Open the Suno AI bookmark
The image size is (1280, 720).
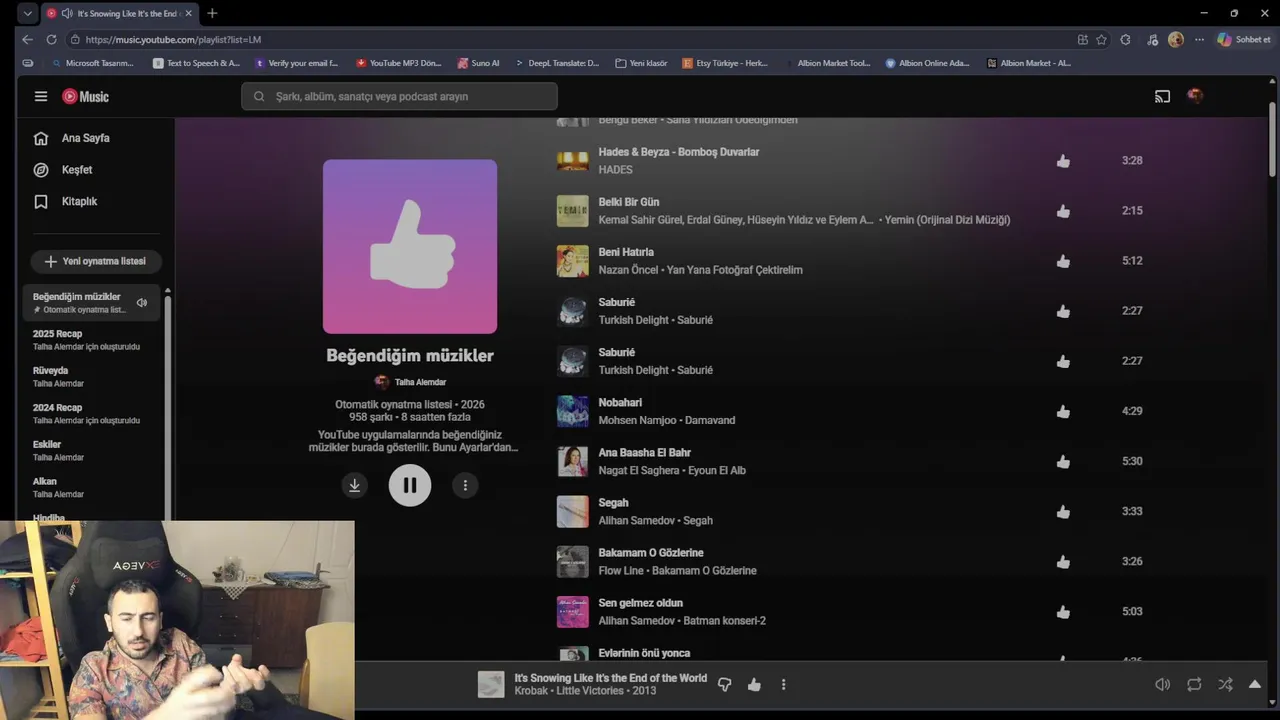pos(478,63)
